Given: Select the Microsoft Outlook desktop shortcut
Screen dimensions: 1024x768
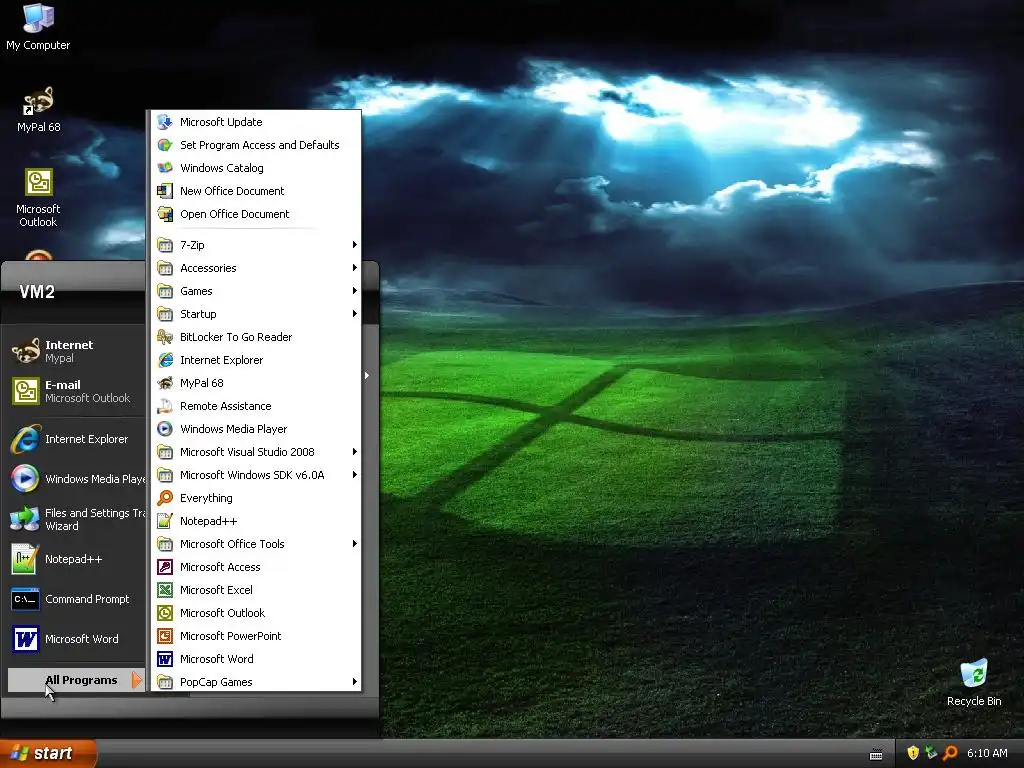Looking at the screenshot, I should click(38, 198).
